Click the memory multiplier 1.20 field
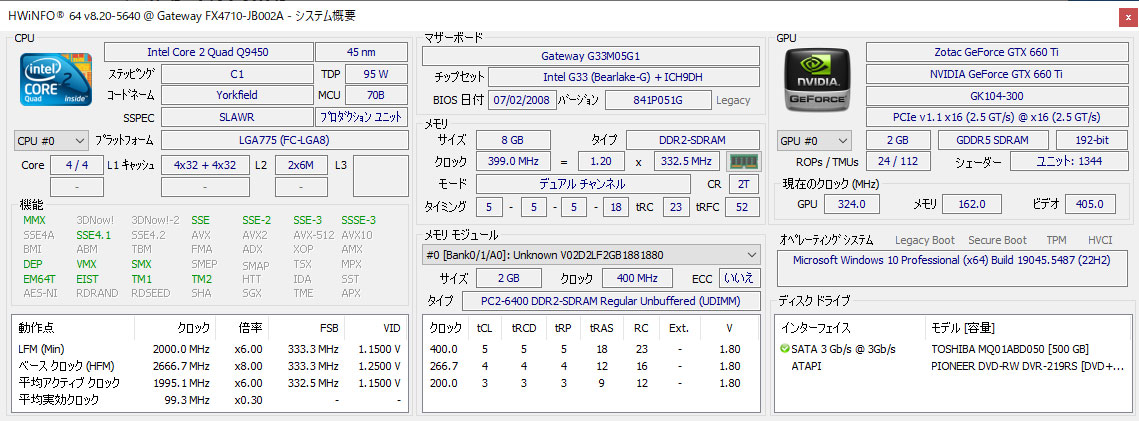 (601, 161)
